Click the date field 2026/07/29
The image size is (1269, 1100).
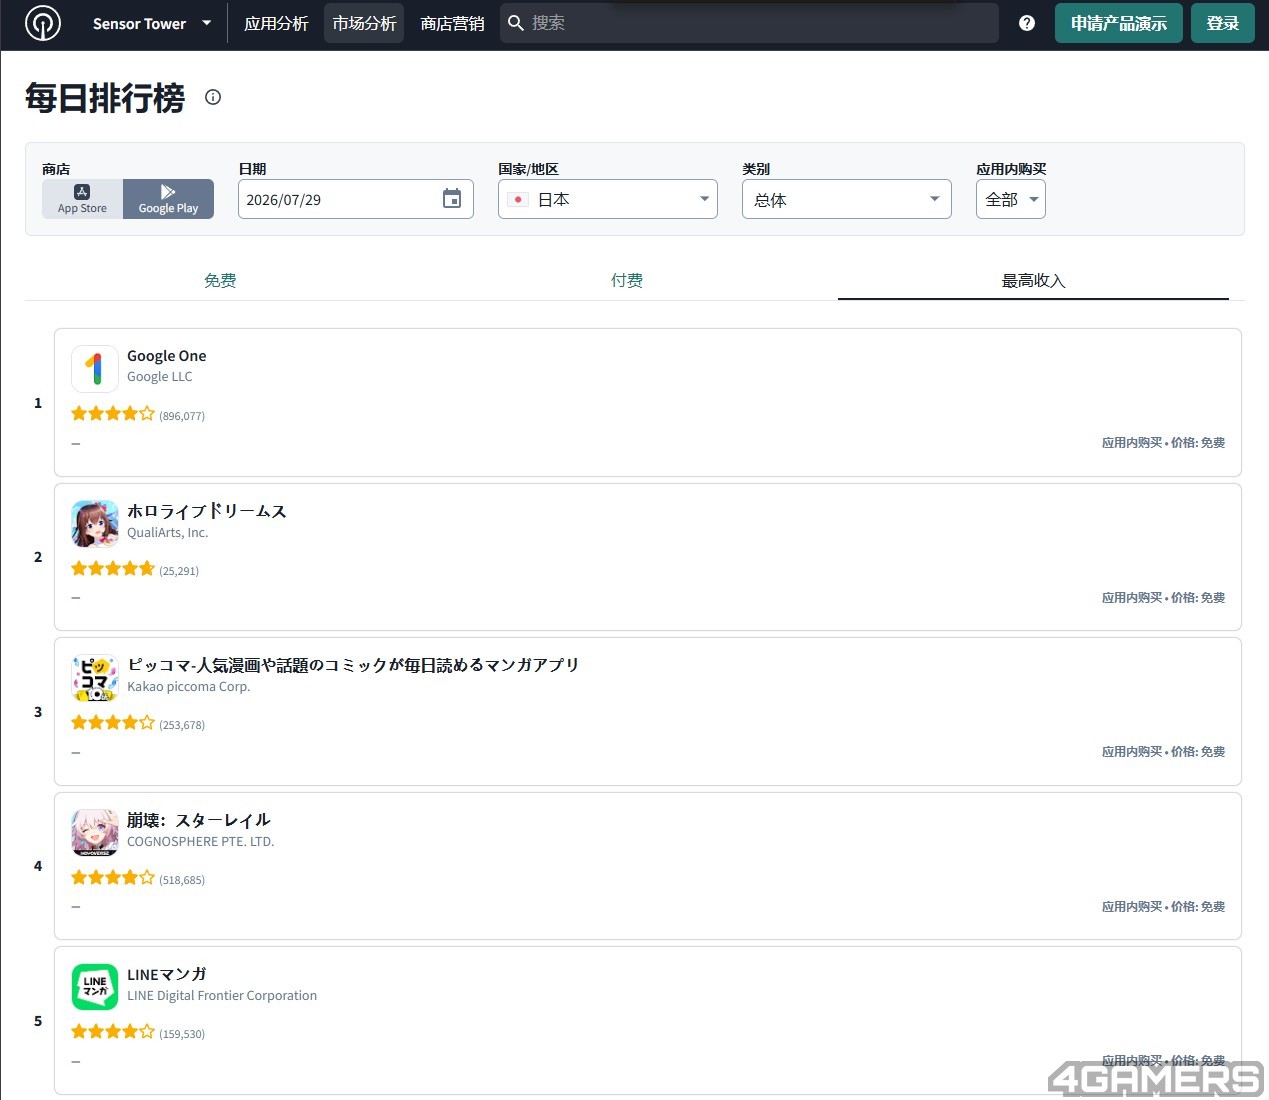point(356,199)
